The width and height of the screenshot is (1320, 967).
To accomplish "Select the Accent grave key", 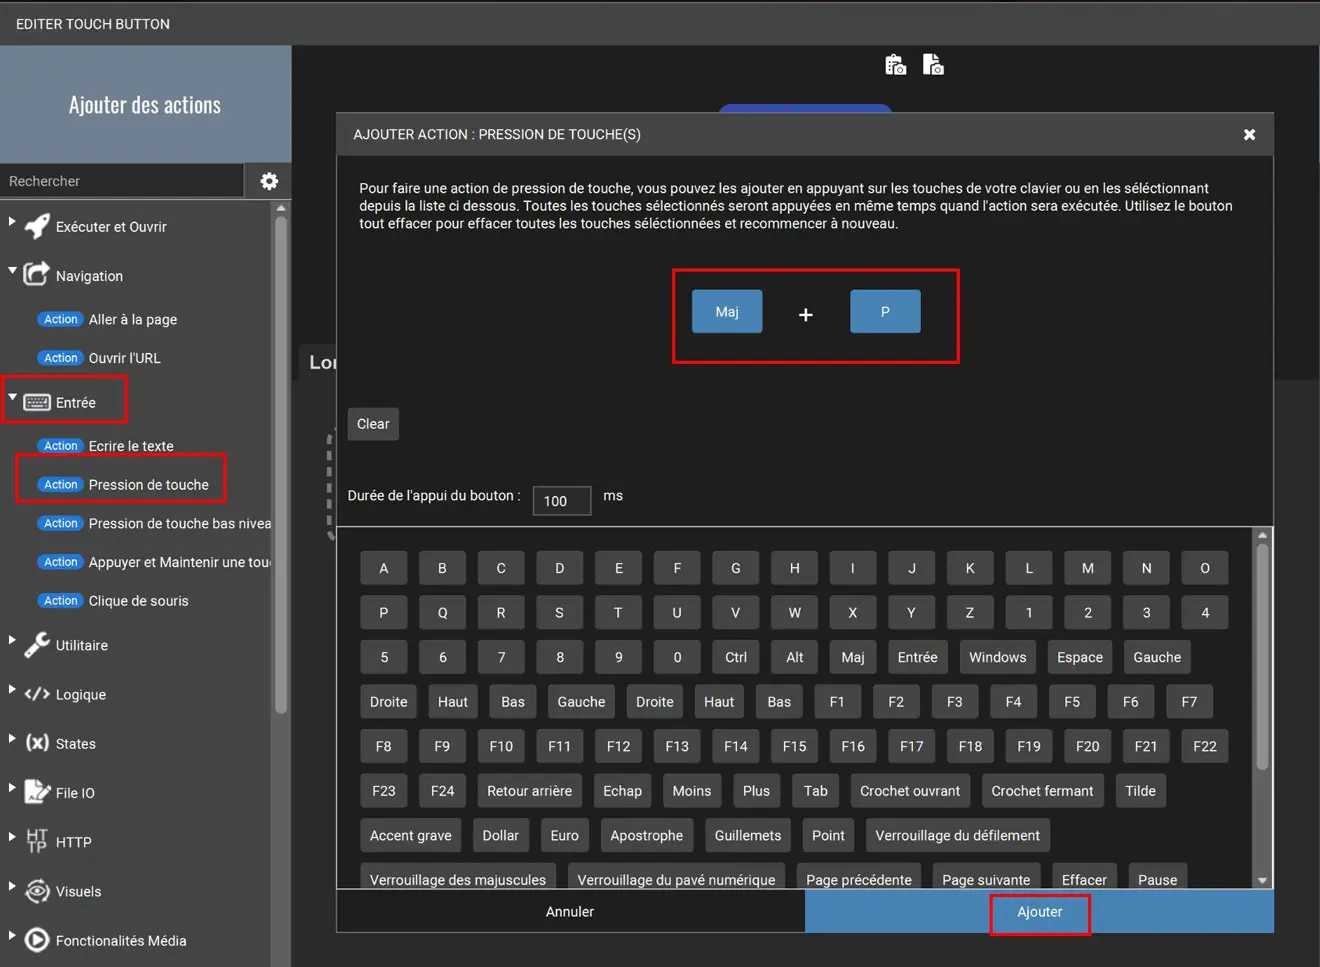I will point(411,836).
